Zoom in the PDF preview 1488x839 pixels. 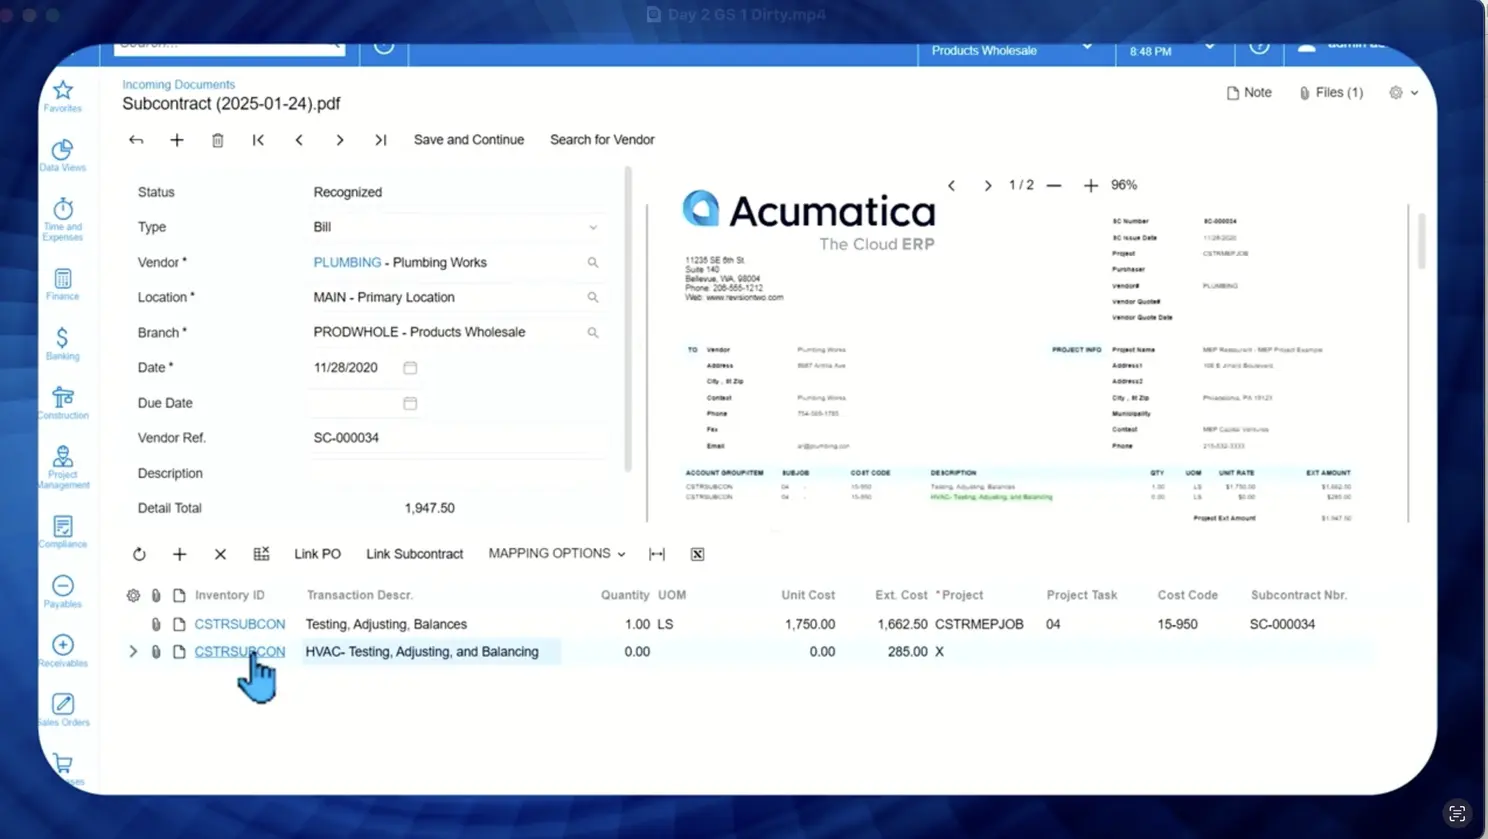coord(1091,186)
